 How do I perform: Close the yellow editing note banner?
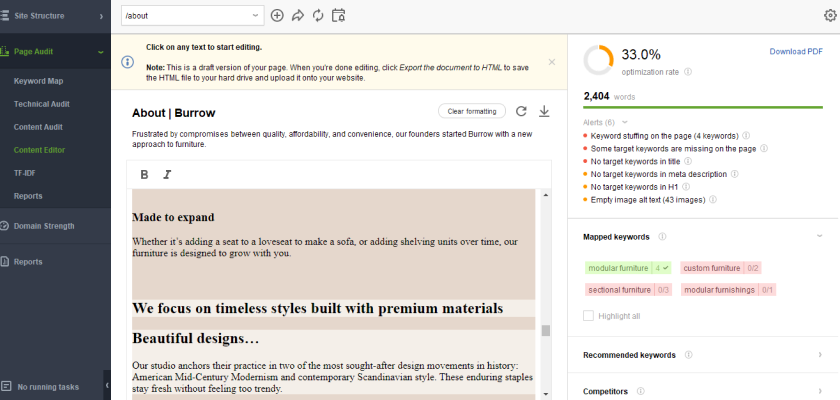552,62
